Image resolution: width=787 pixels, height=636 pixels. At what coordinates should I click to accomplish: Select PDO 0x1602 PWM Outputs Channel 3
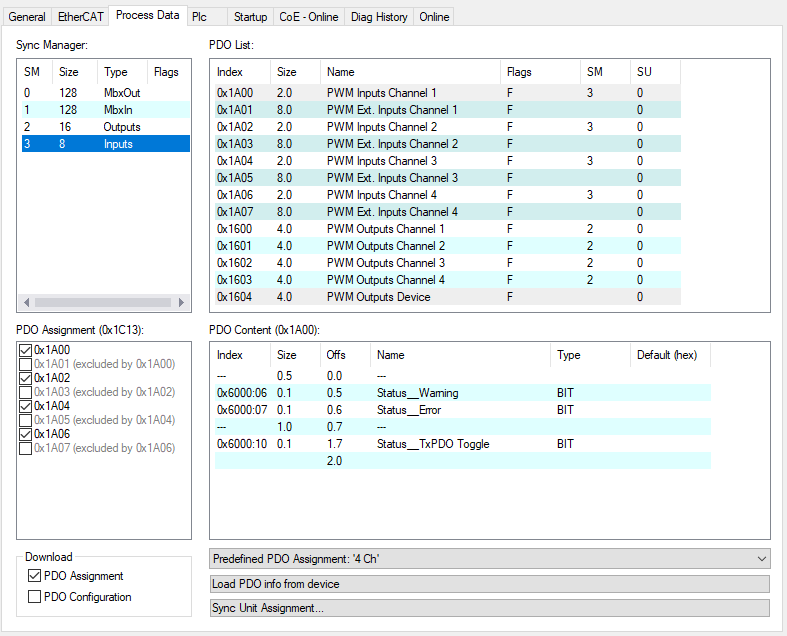[448, 264]
